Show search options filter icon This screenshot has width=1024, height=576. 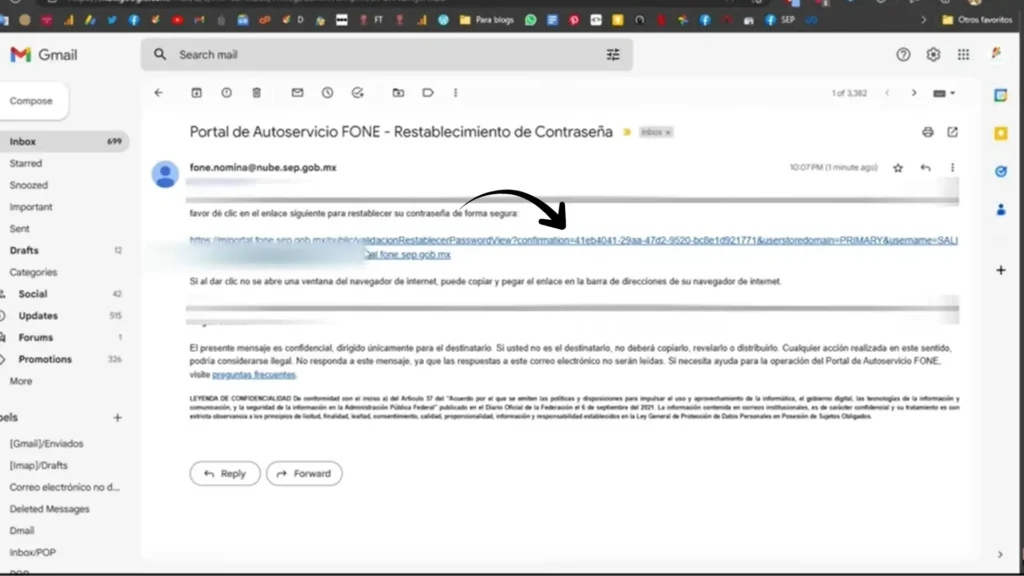pos(613,55)
